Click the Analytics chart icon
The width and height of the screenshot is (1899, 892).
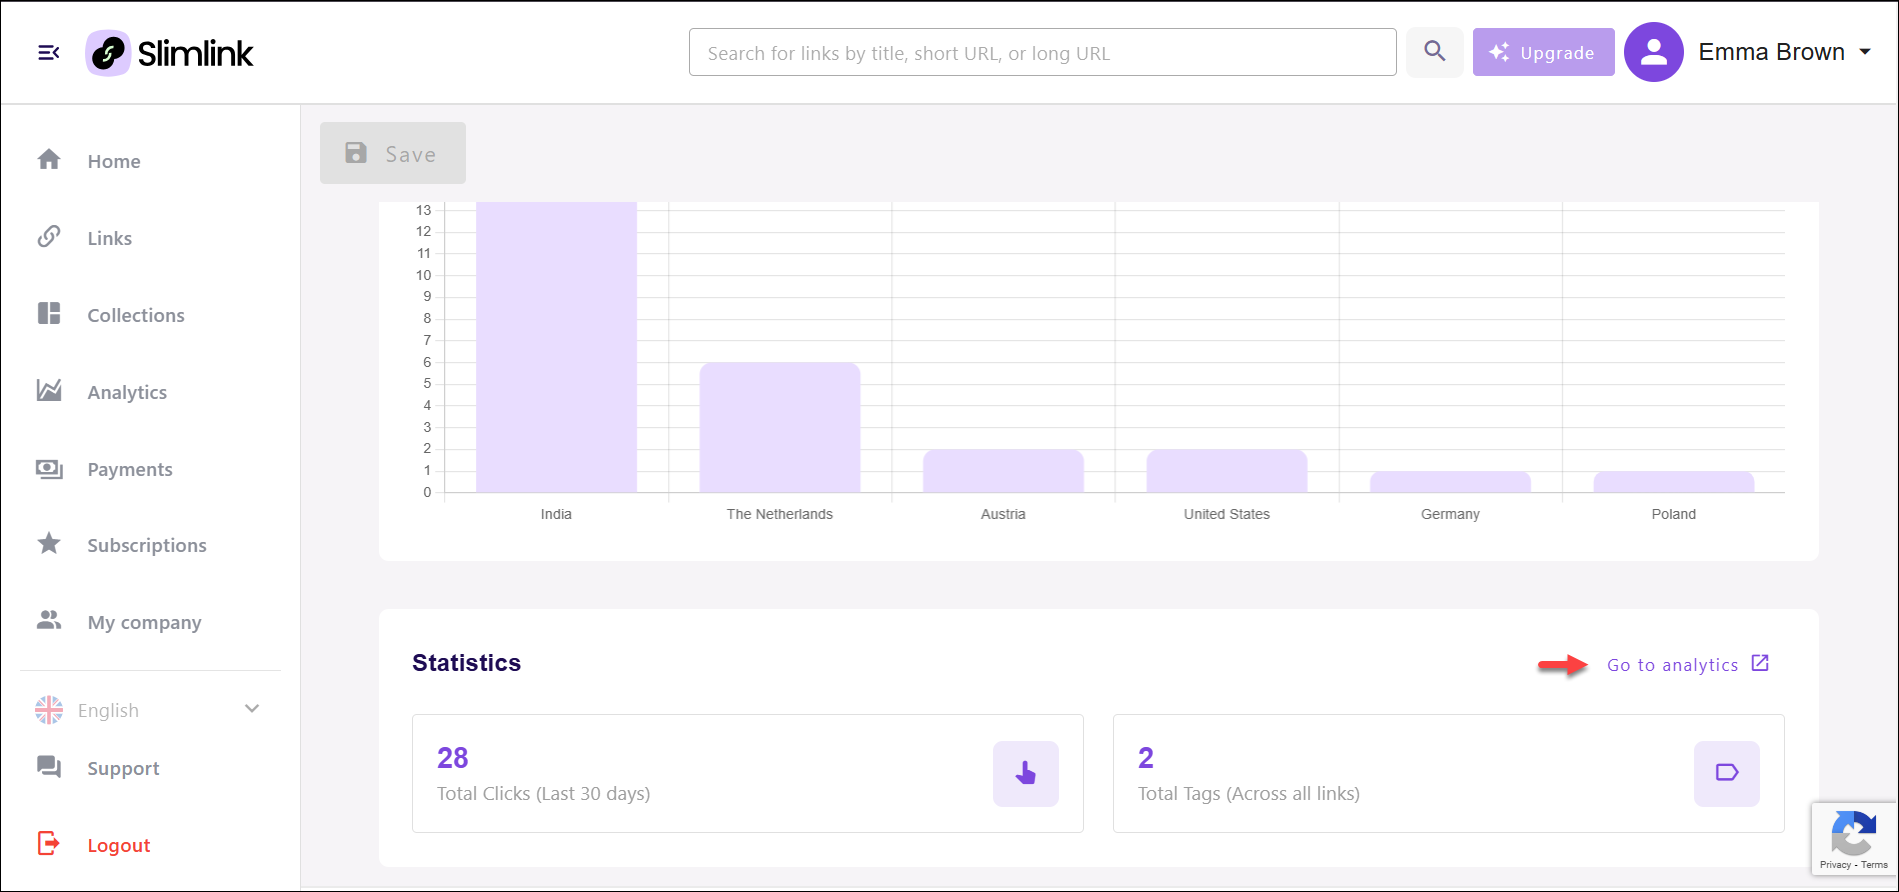coord(49,391)
